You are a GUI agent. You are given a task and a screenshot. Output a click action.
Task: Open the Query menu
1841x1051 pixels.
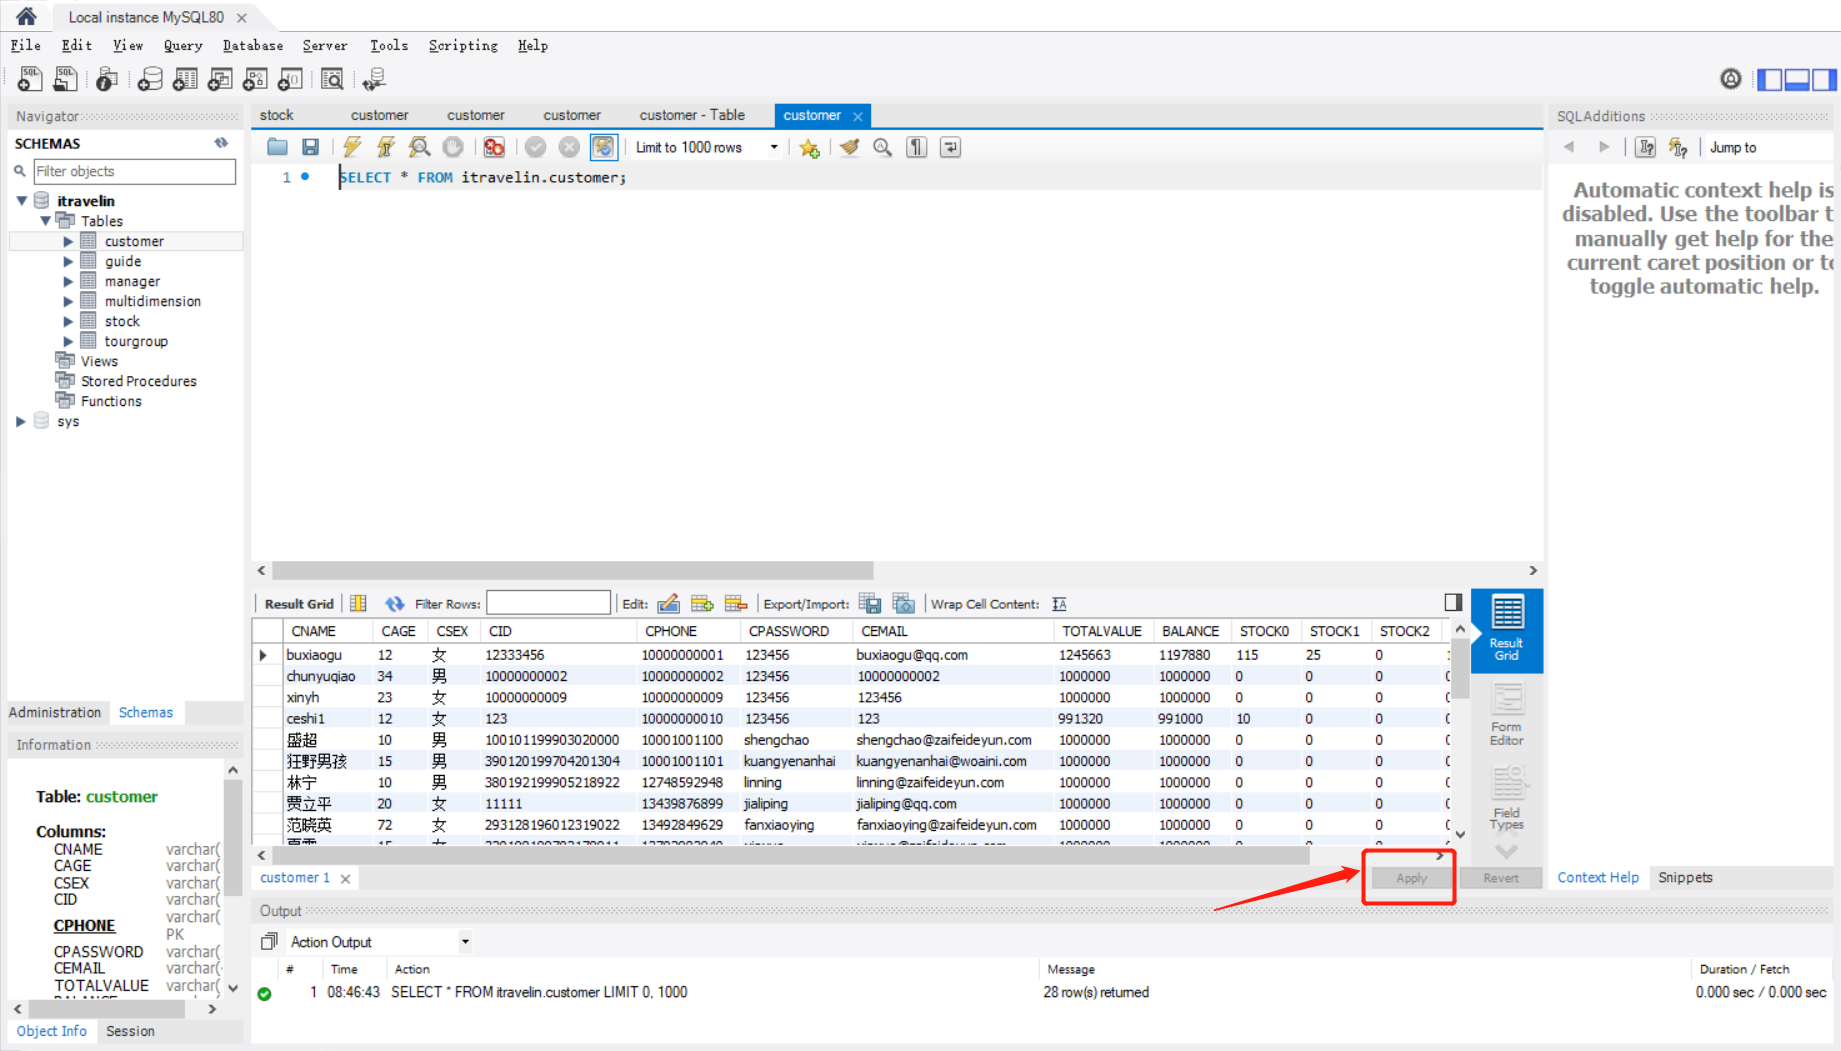pos(183,45)
